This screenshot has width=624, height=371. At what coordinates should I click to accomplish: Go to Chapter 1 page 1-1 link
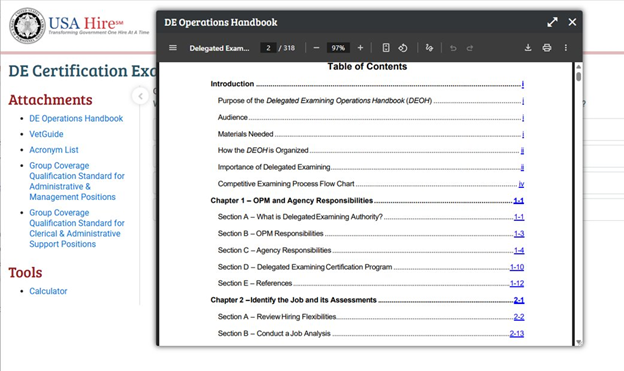point(519,201)
